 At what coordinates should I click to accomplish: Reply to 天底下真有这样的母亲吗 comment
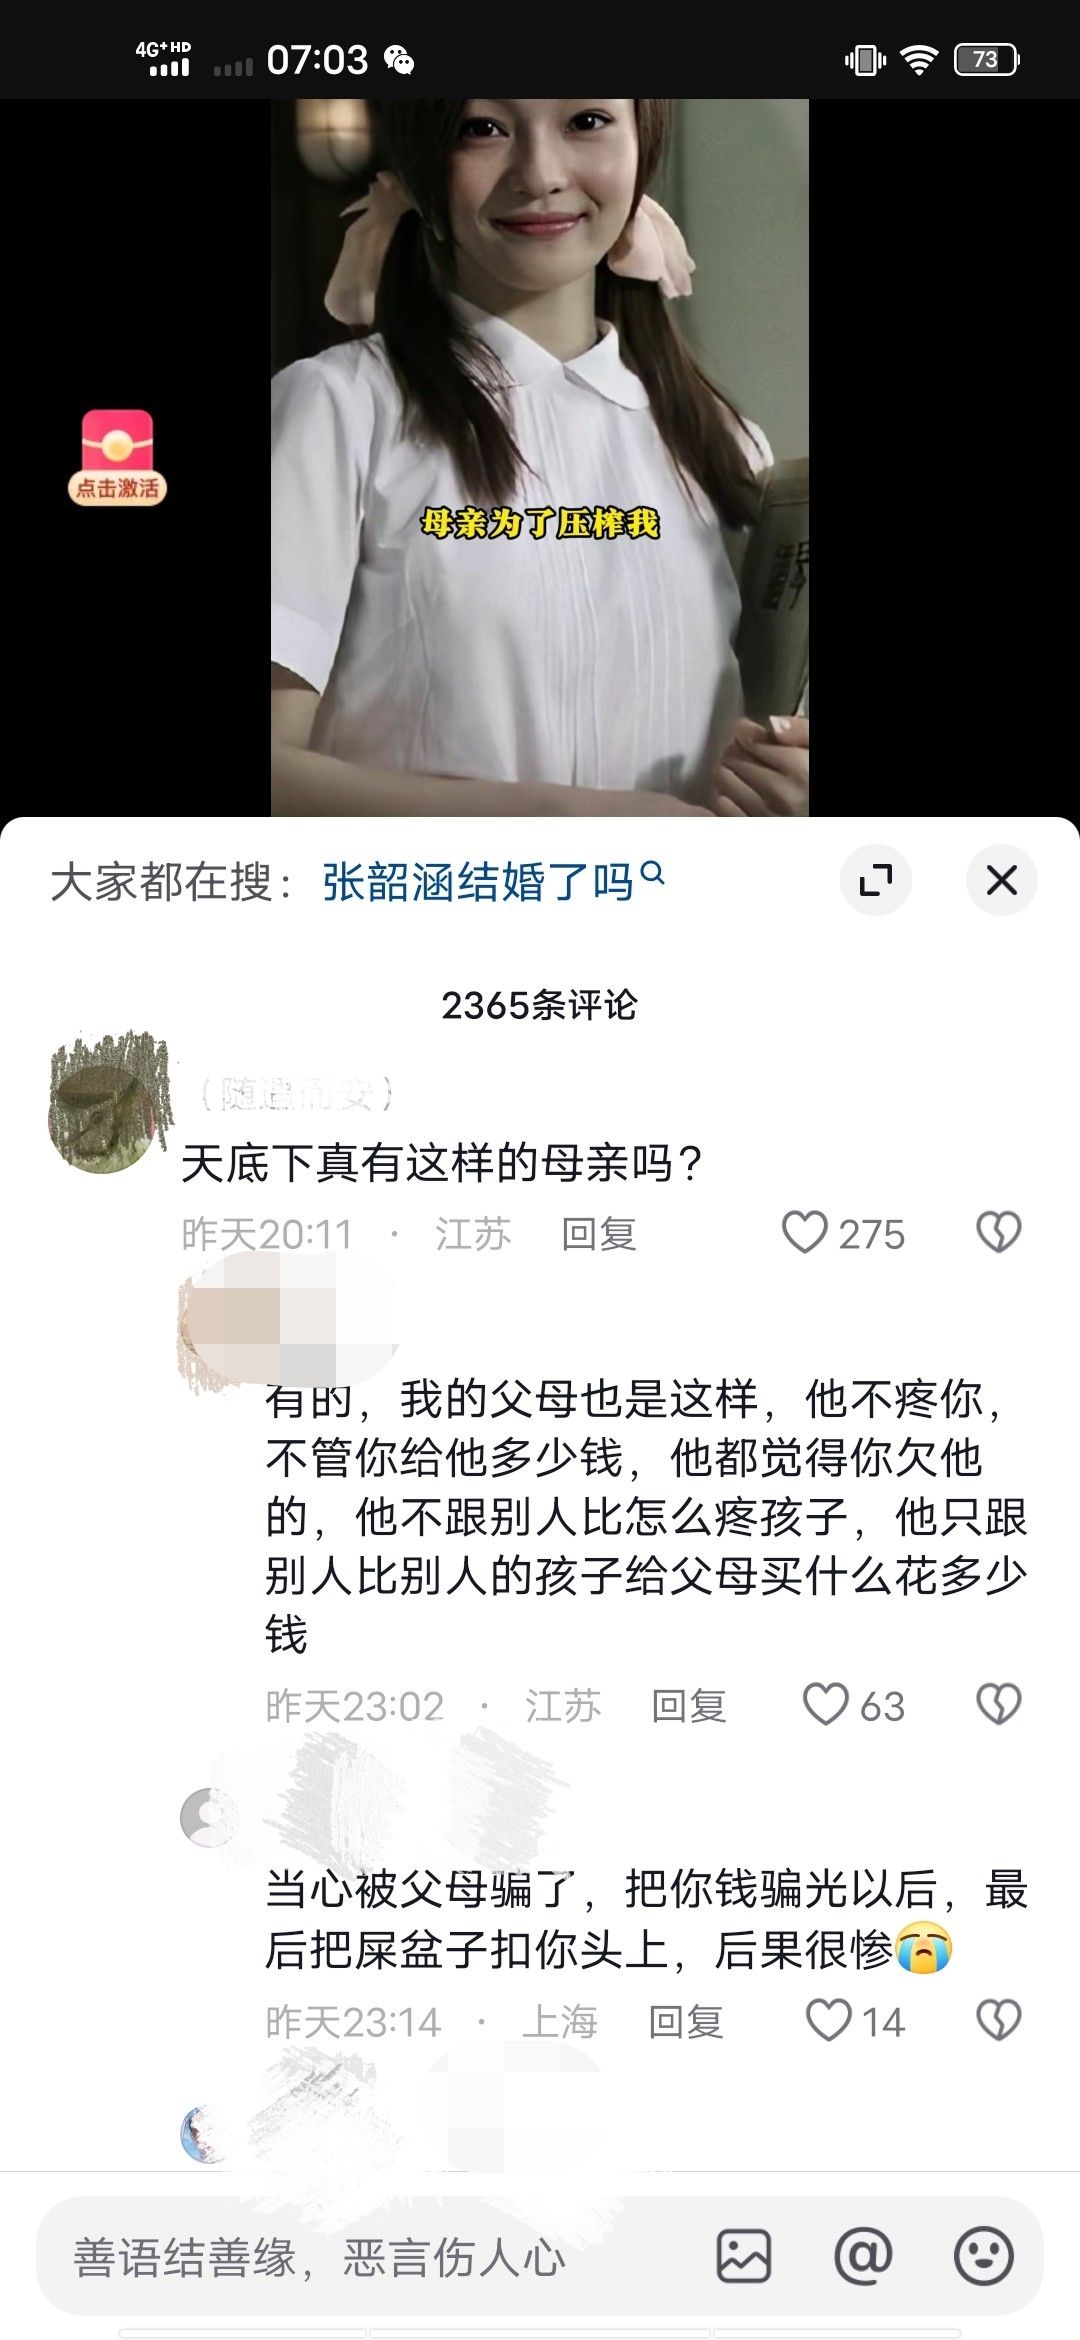pos(598,1234)
